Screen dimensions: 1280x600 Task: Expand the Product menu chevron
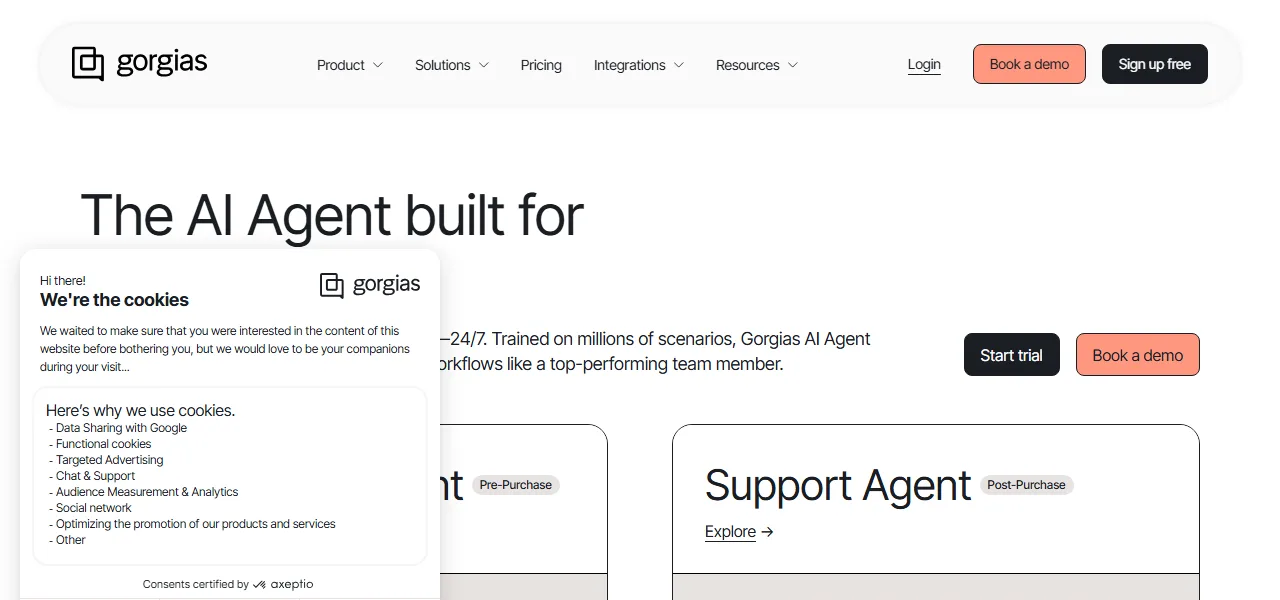click(378, 65)
